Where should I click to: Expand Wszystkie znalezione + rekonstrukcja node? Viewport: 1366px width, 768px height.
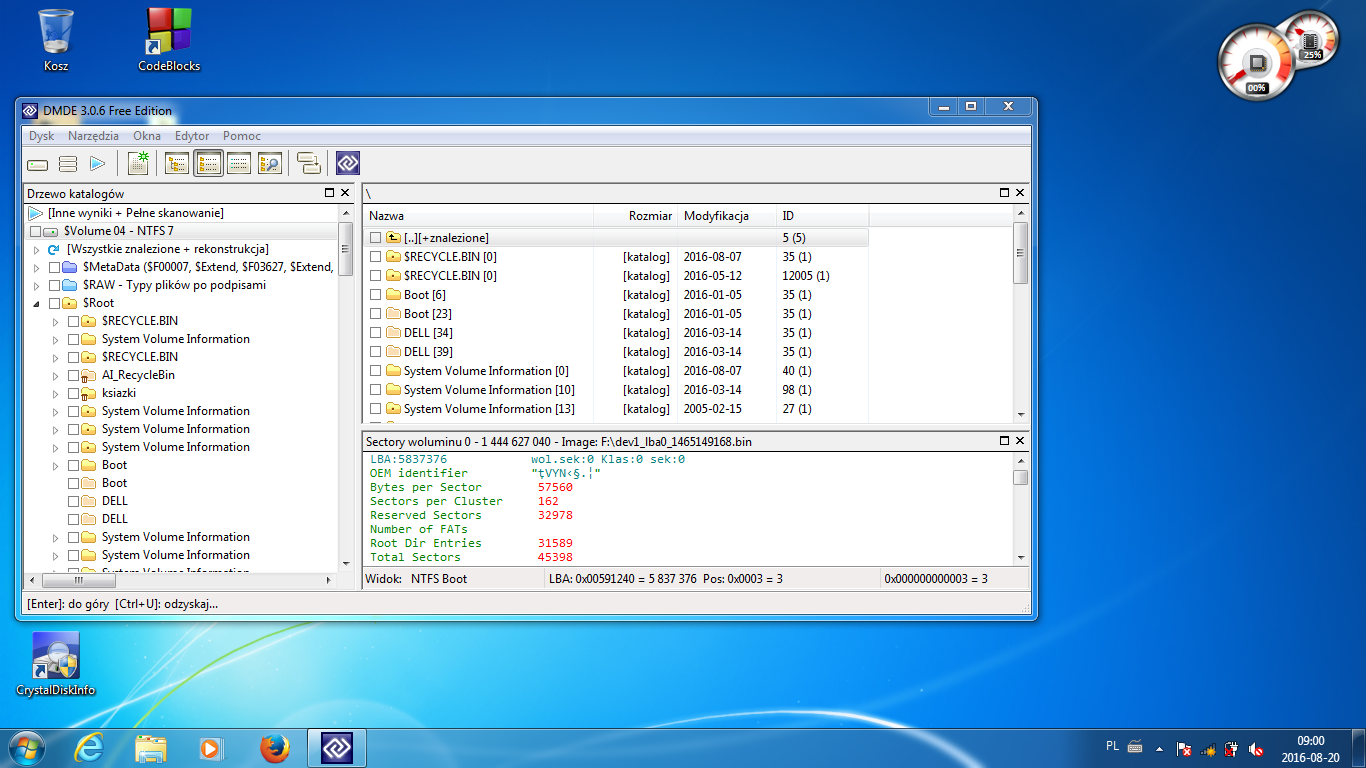[37, 249]
